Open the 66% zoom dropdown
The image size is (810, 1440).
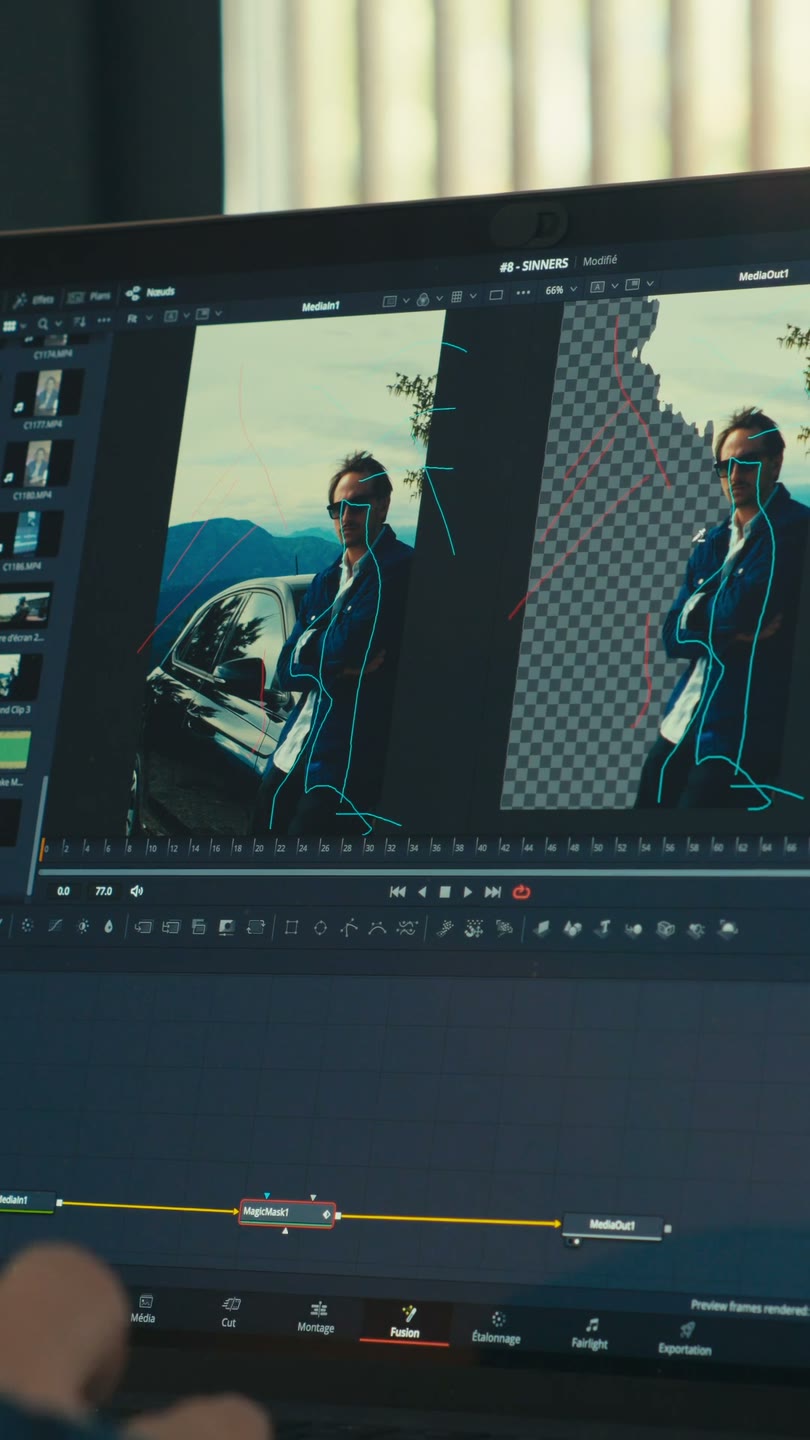[559, 290]
